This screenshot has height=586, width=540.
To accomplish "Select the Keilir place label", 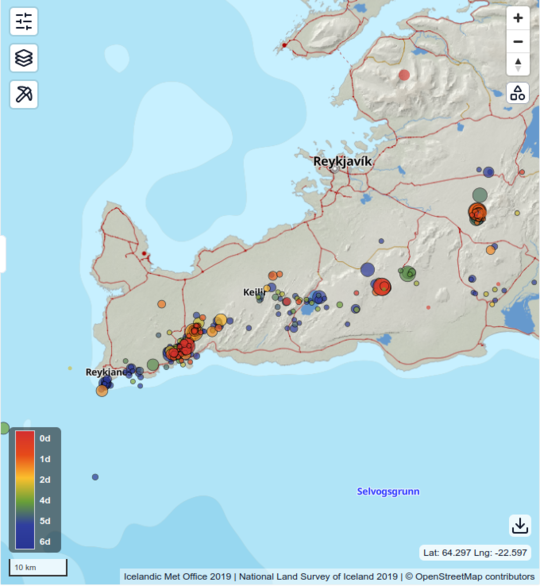I will click(254, 292).
